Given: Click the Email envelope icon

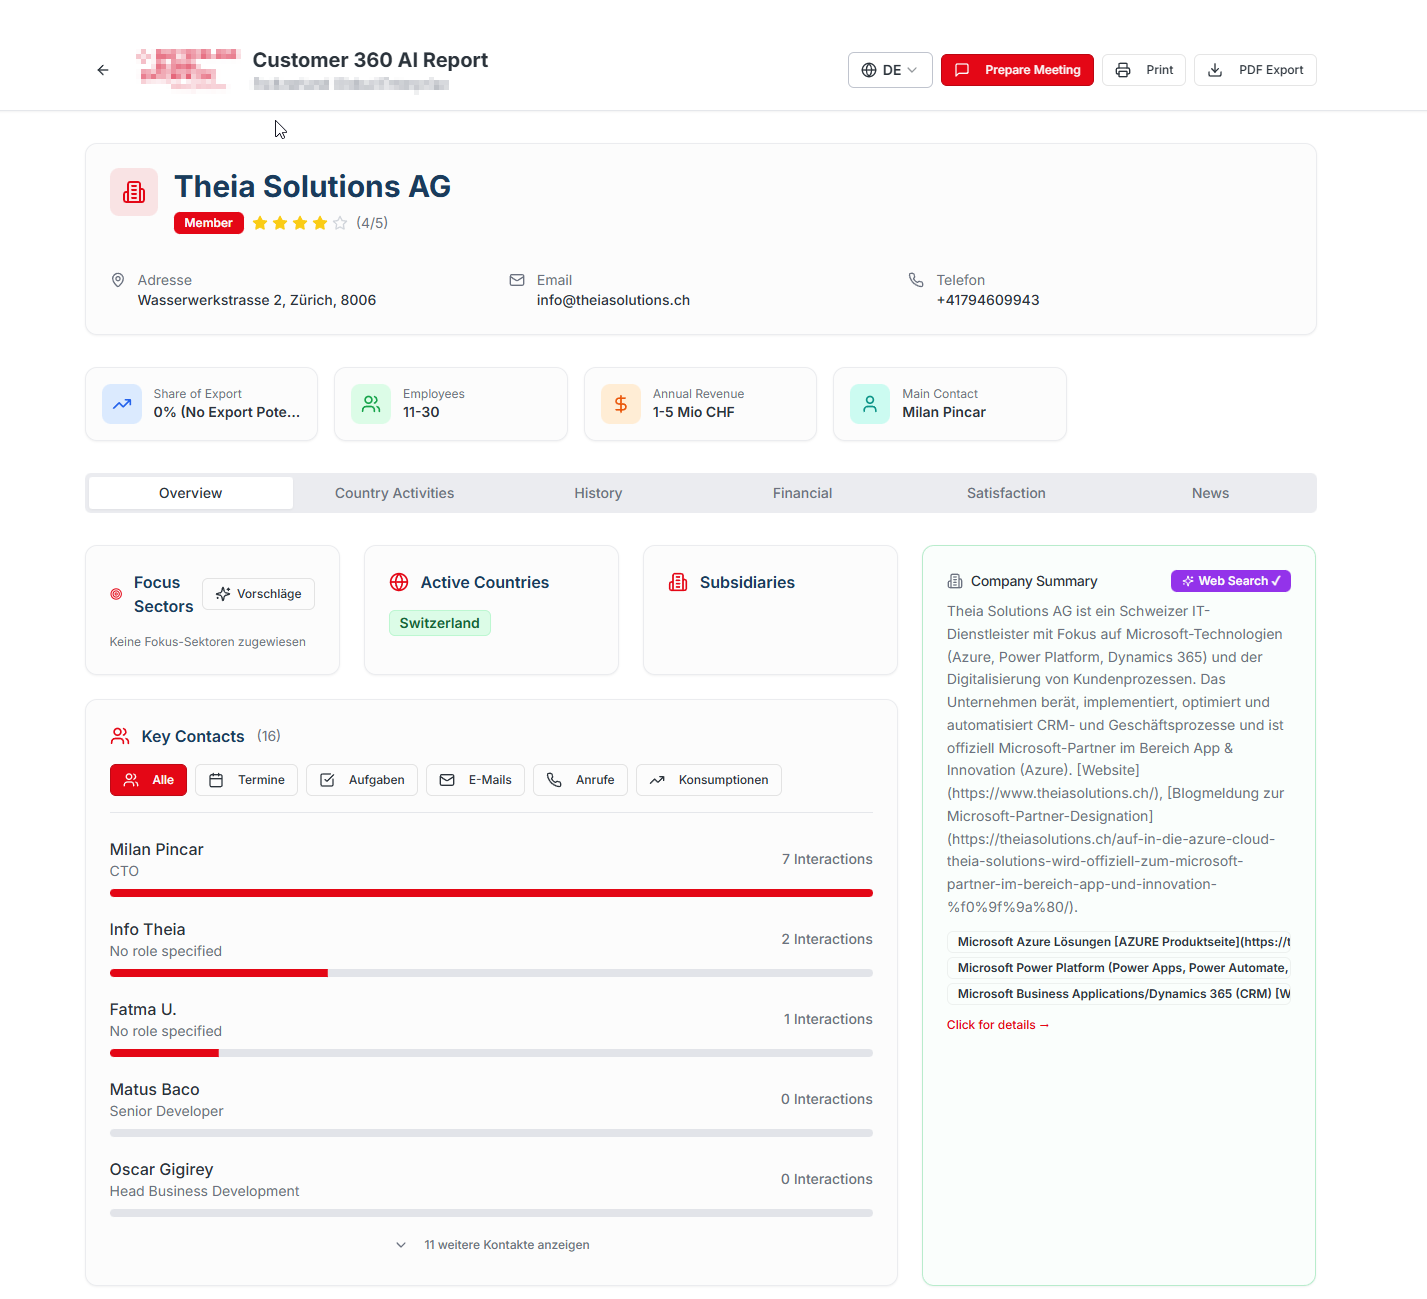Looking at the screenshot, I should coord(517,280).
